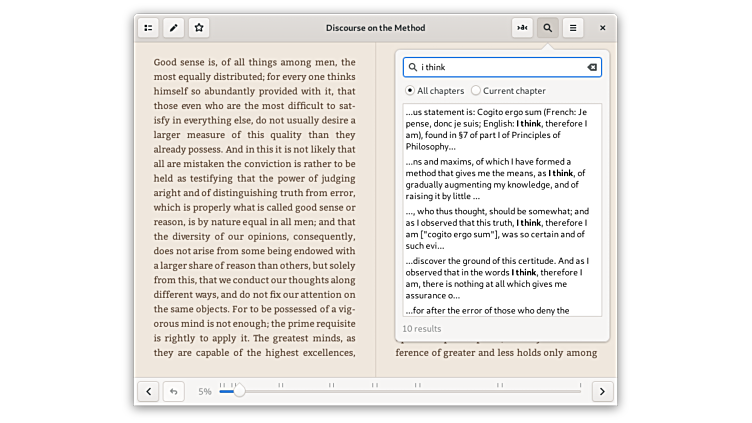Click the 5% reading position label
This screenshot has height=423, width=752.
coord(204,391)
